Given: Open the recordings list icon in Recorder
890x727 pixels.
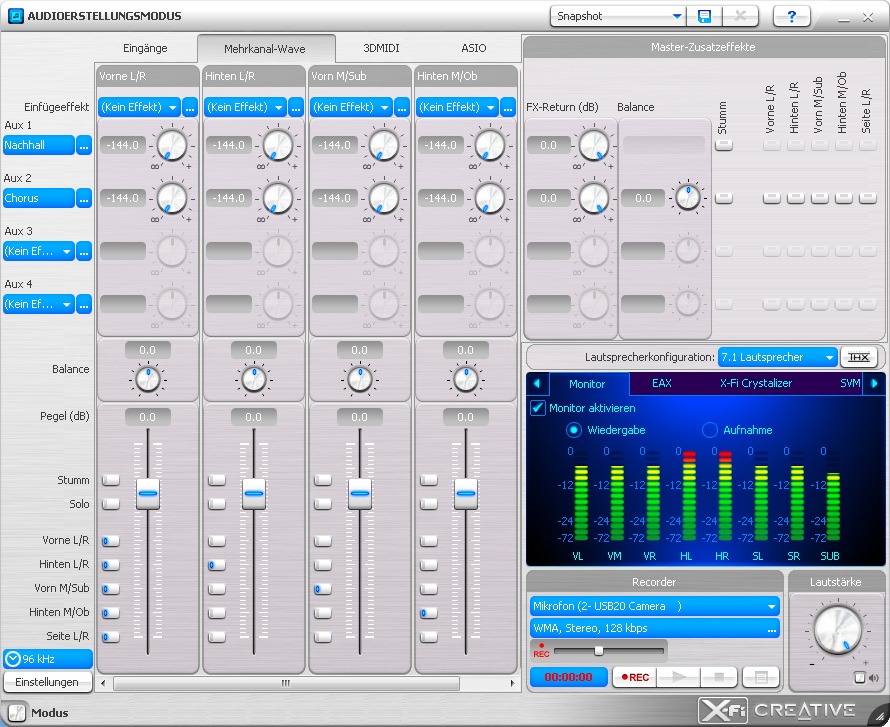Looking at the screenshot, I should point(760,677).
